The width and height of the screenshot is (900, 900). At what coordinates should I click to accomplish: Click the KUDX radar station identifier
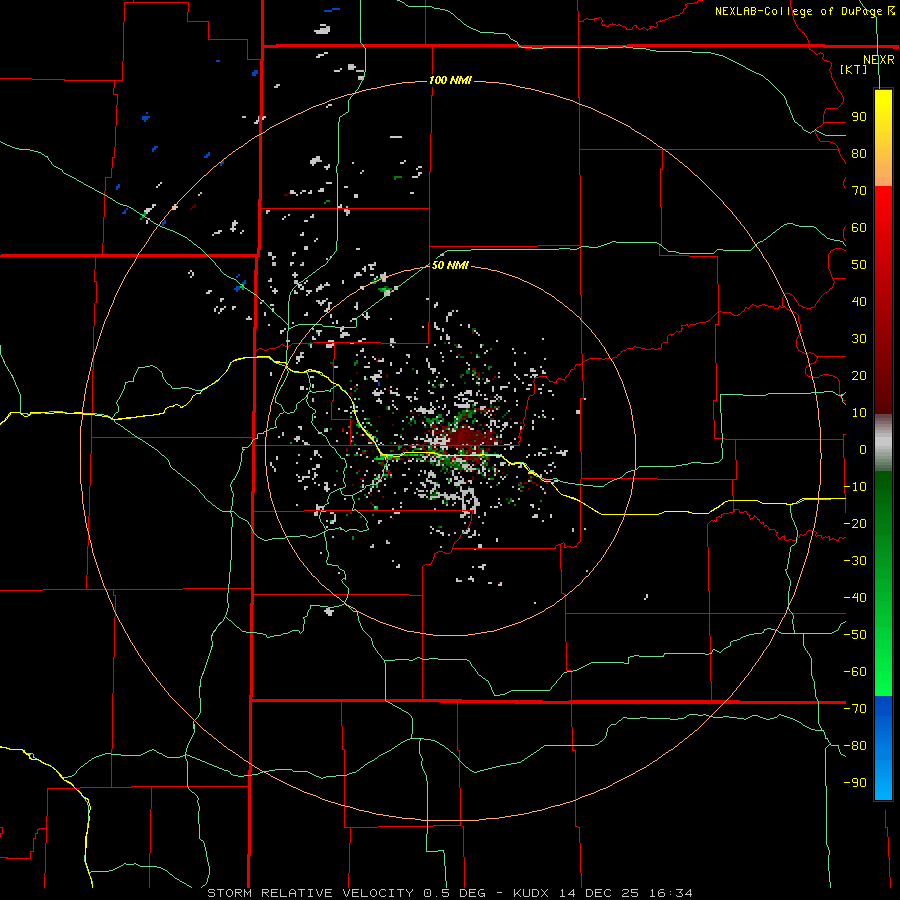tap(532, 893)
